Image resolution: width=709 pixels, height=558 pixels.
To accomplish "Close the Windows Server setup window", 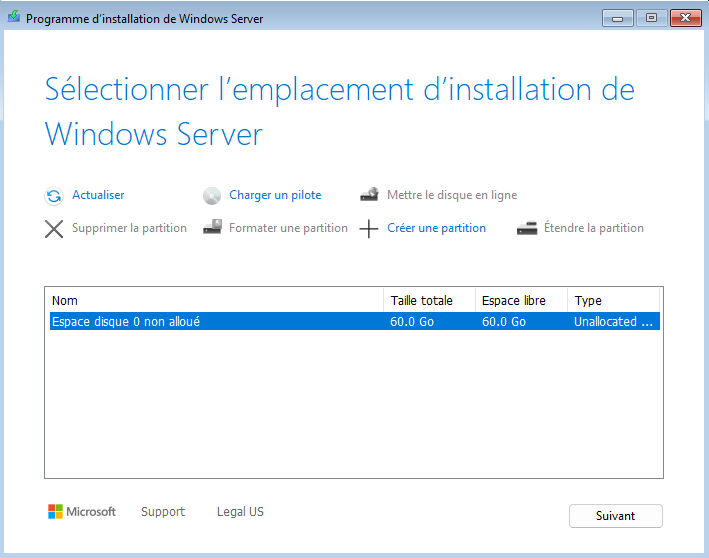I will point(684,18).
